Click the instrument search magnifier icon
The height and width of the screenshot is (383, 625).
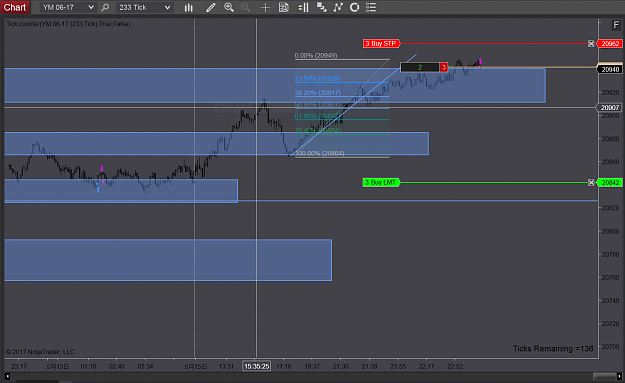(105, 7)
